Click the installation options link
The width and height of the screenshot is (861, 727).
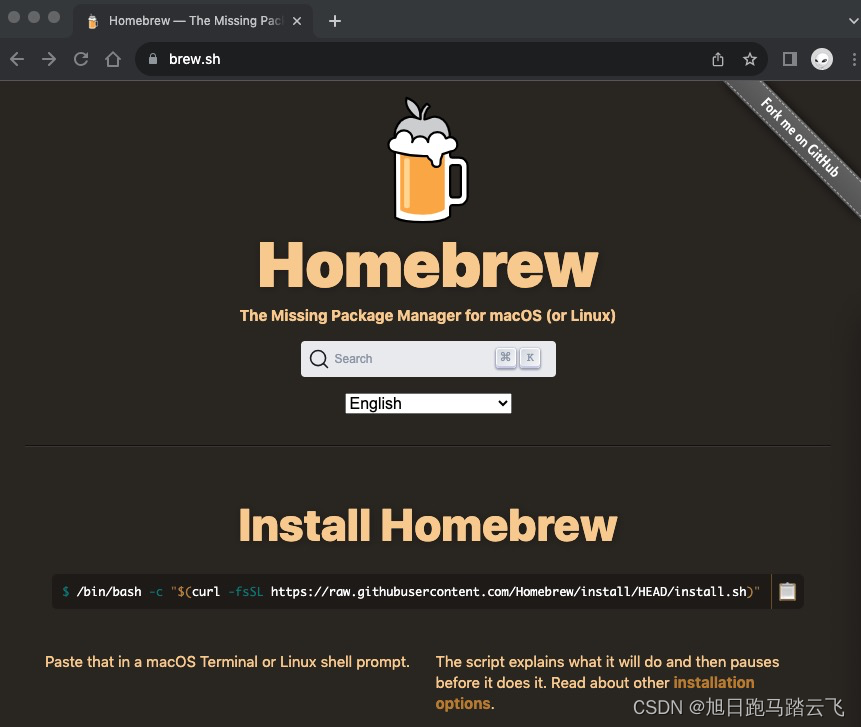click(714, 682)
